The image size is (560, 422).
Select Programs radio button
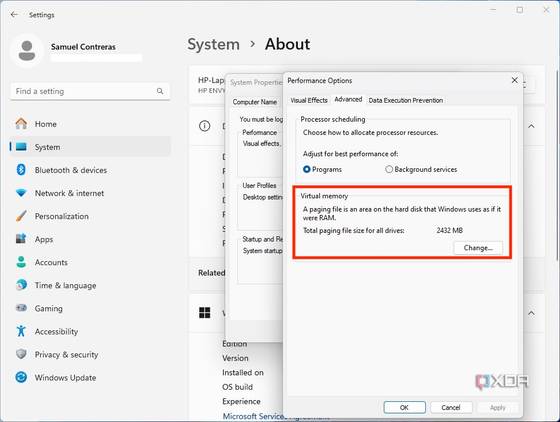pos(306,169)
